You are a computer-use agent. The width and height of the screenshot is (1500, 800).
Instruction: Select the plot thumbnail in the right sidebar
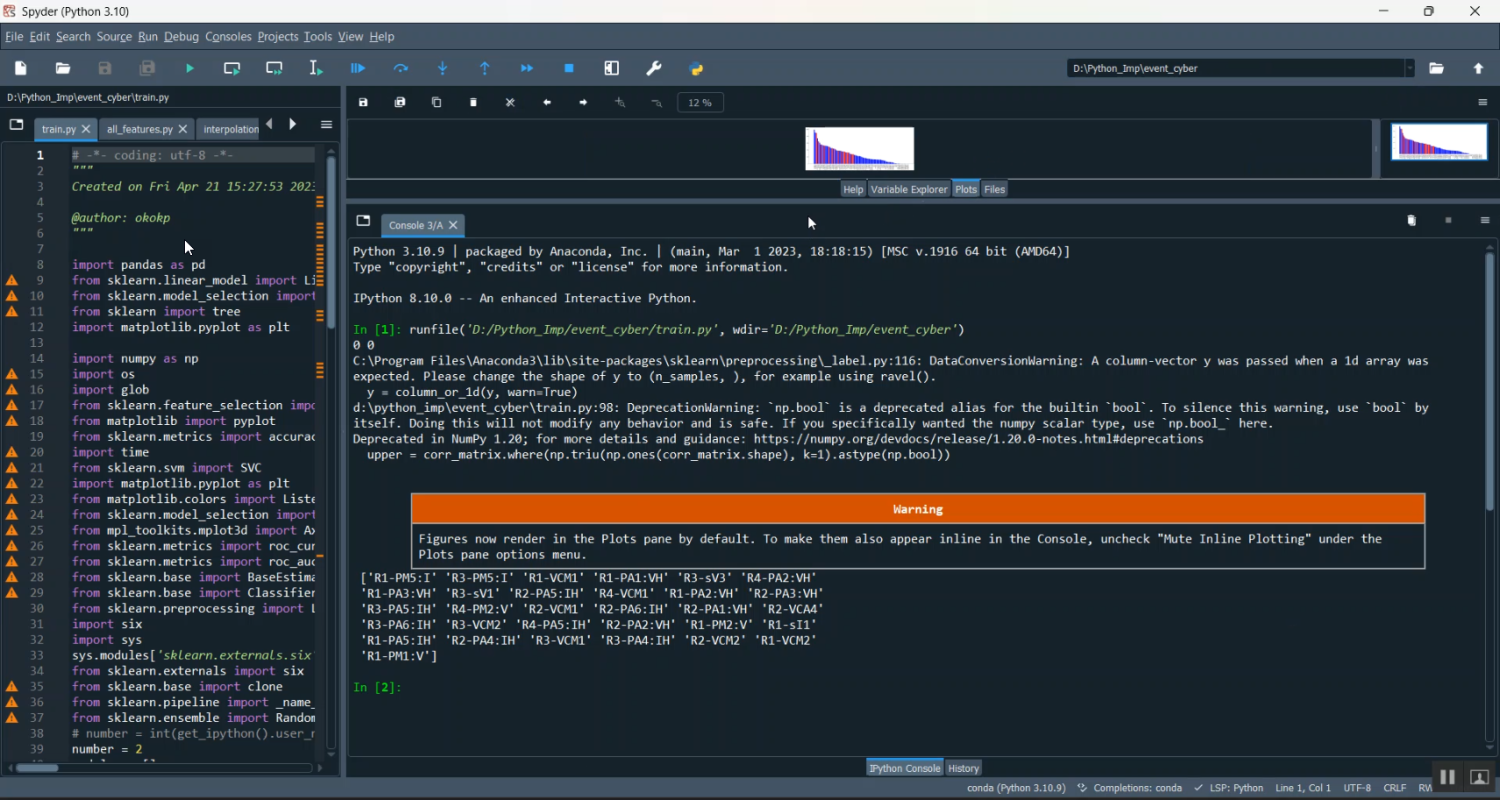[x=1439, y=142]
